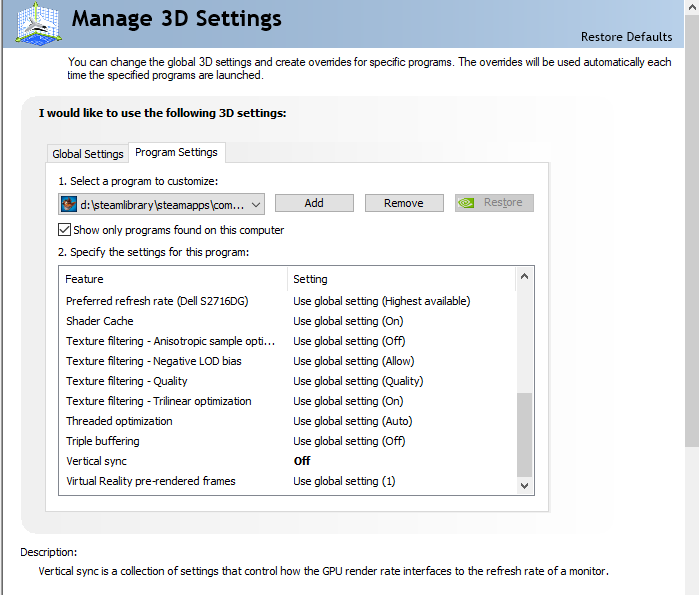The height and width of the screenshot is (595, 699).
Task: Select the Shader Cache feature row
Action: pos(100,321)
